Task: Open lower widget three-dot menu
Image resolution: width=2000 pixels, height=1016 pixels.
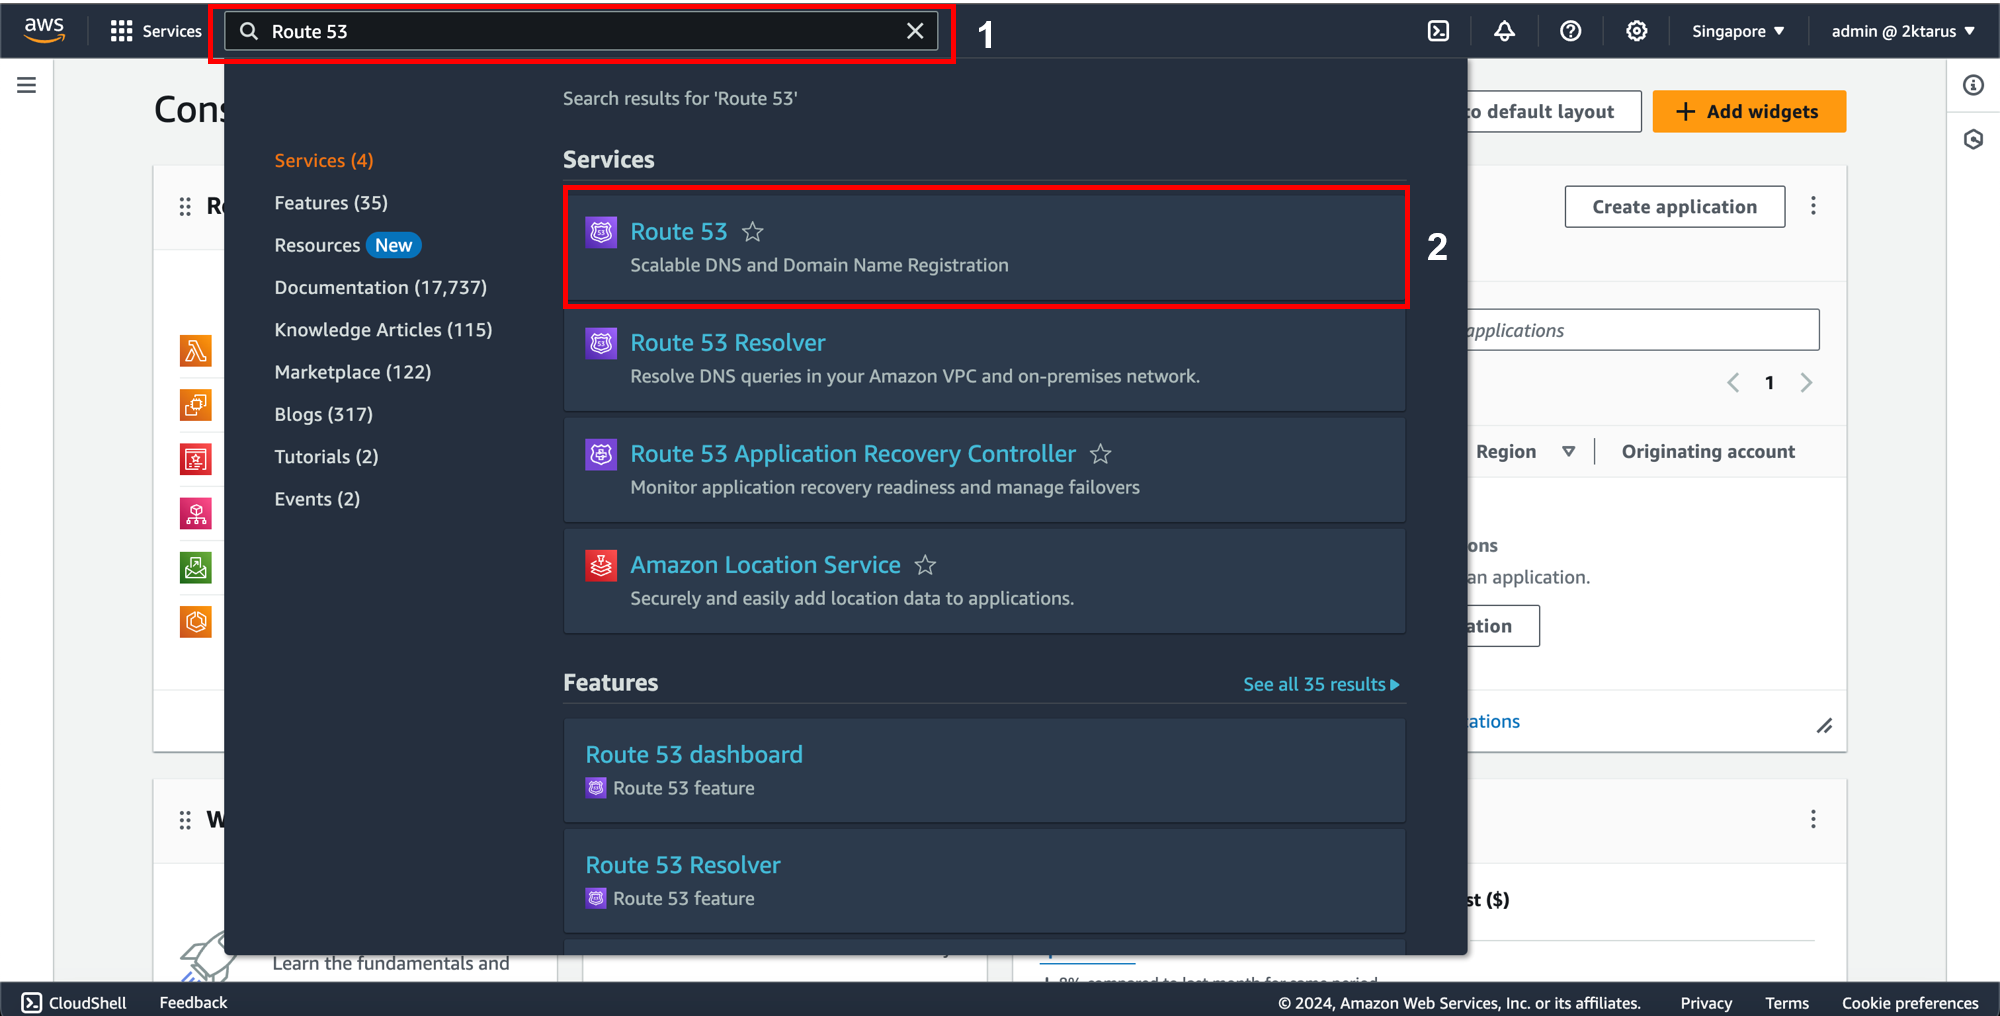Action: tap(1813, 820)
